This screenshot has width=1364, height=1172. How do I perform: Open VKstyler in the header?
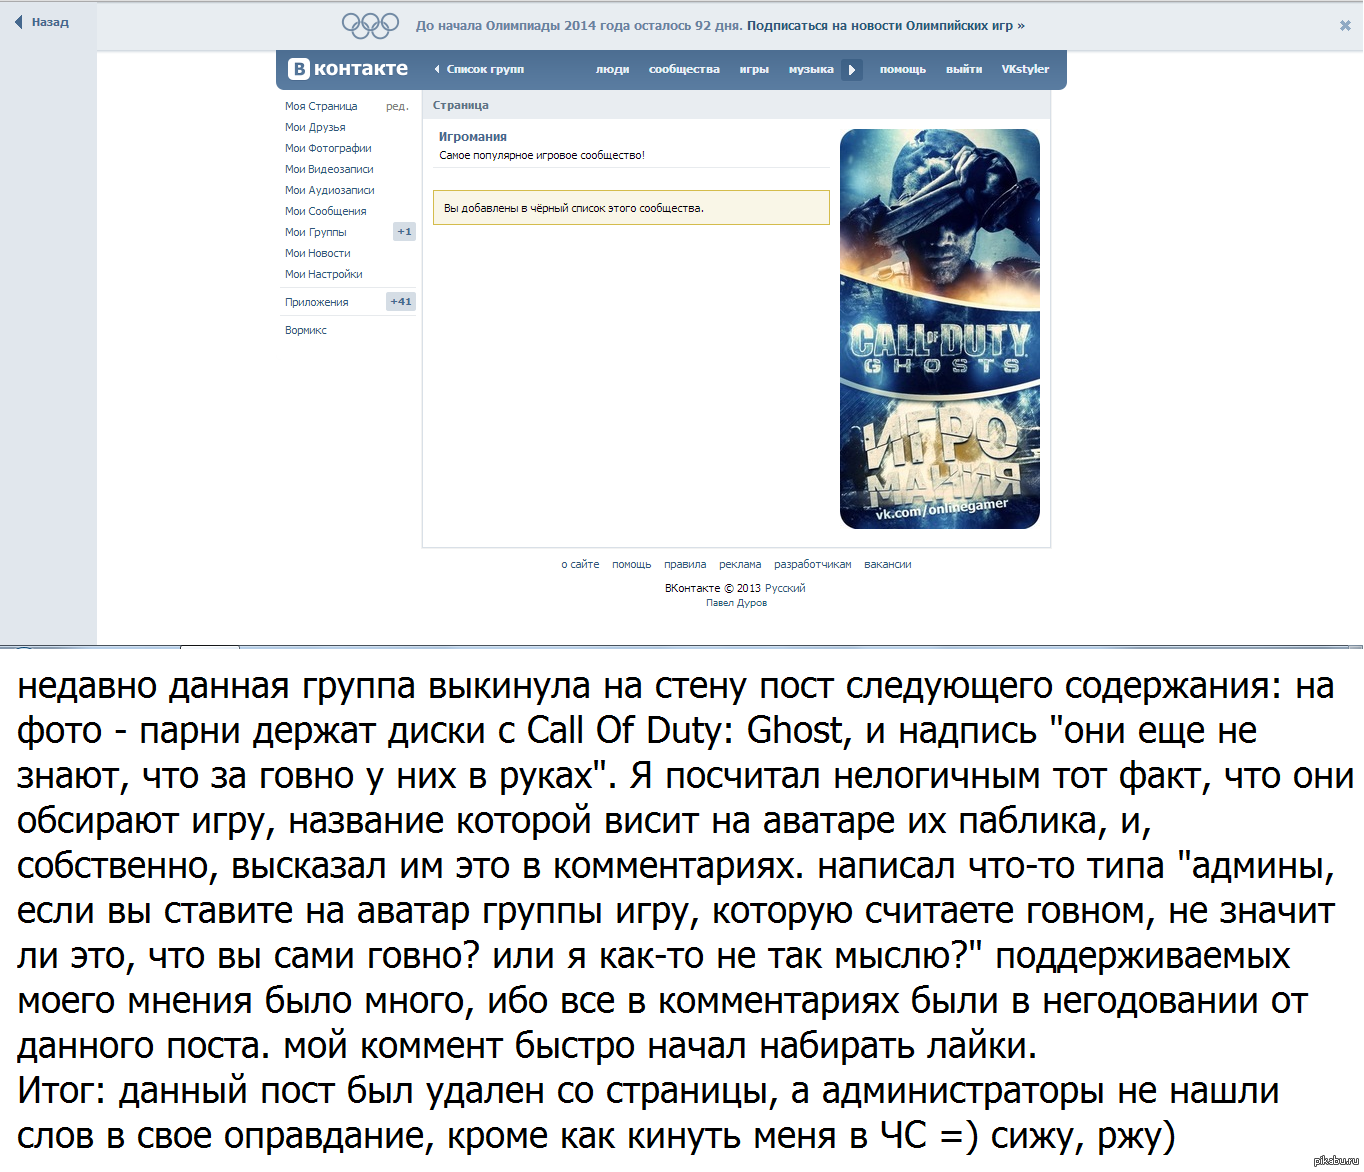[1025, 69]
